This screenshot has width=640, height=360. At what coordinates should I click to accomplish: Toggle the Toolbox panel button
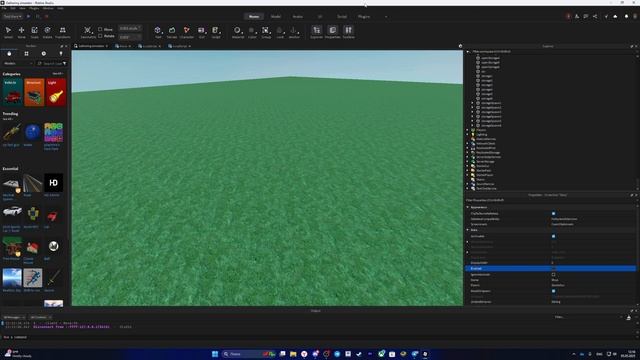348,32
